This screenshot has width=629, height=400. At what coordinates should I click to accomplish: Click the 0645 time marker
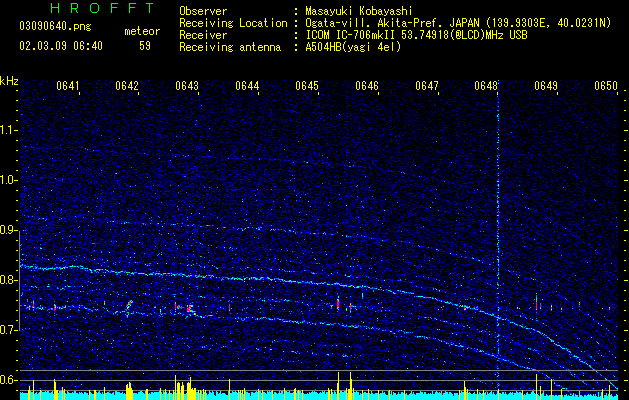coord(307,86)
